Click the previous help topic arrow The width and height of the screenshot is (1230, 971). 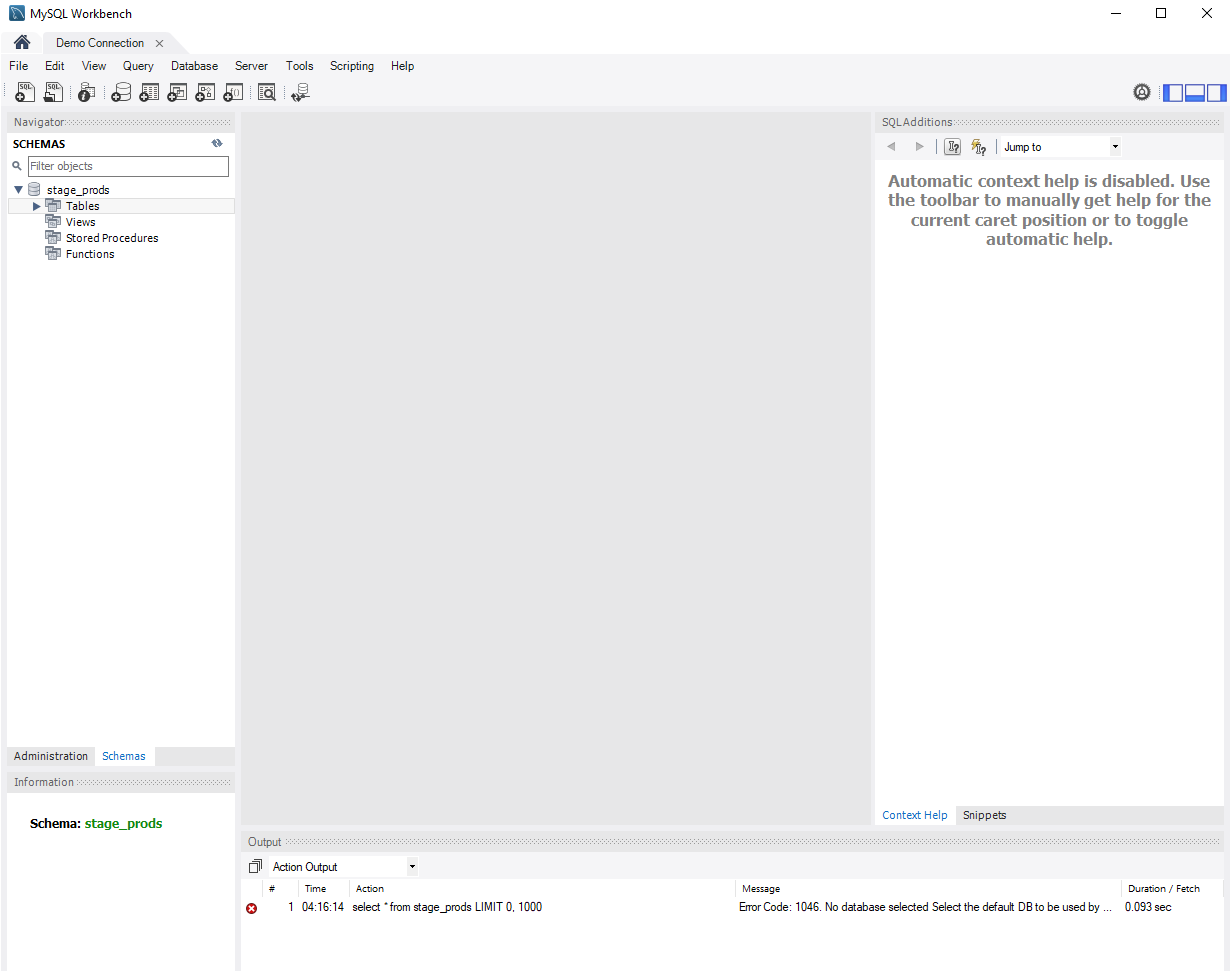coord(891,147)
